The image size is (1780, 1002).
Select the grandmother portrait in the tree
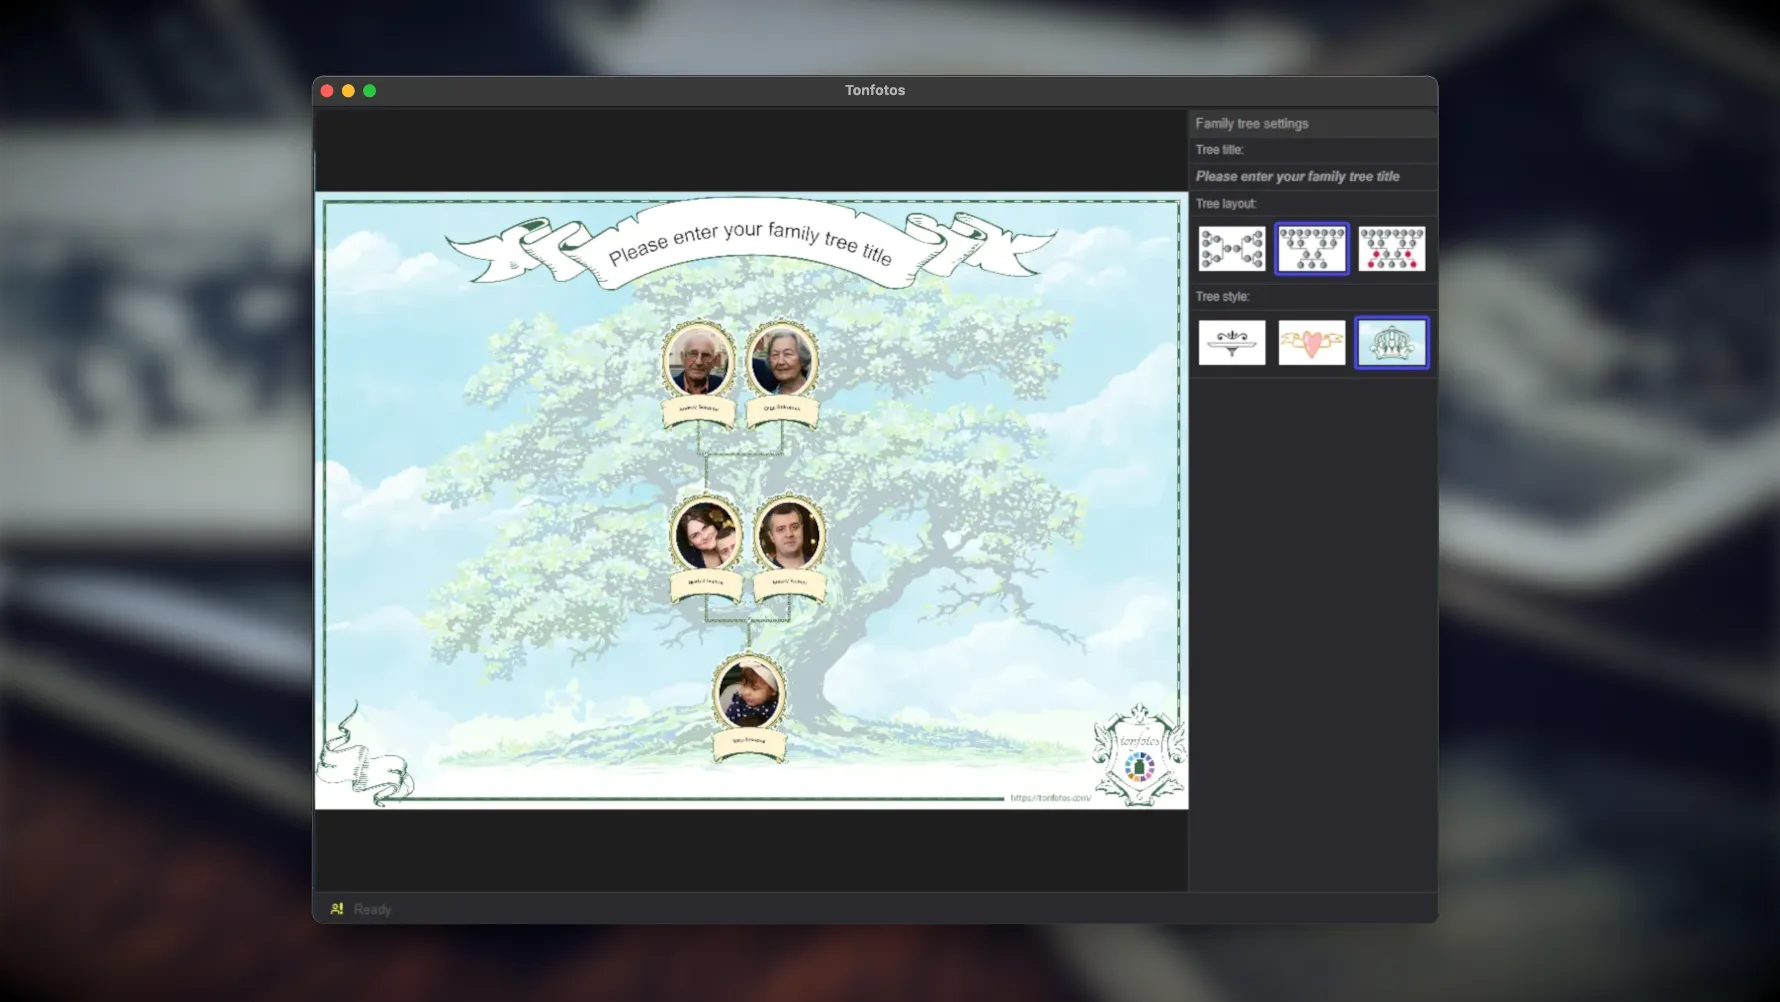point(782,360)
